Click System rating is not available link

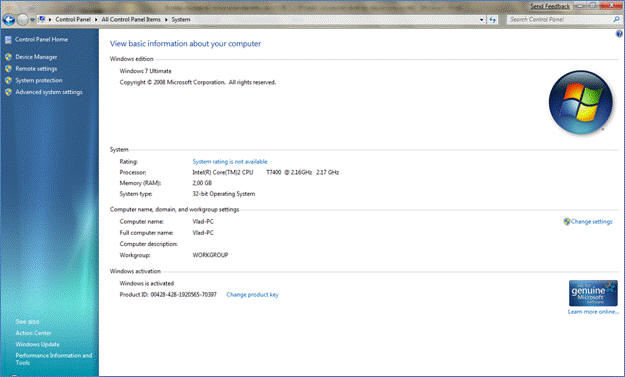coord(230,161)
